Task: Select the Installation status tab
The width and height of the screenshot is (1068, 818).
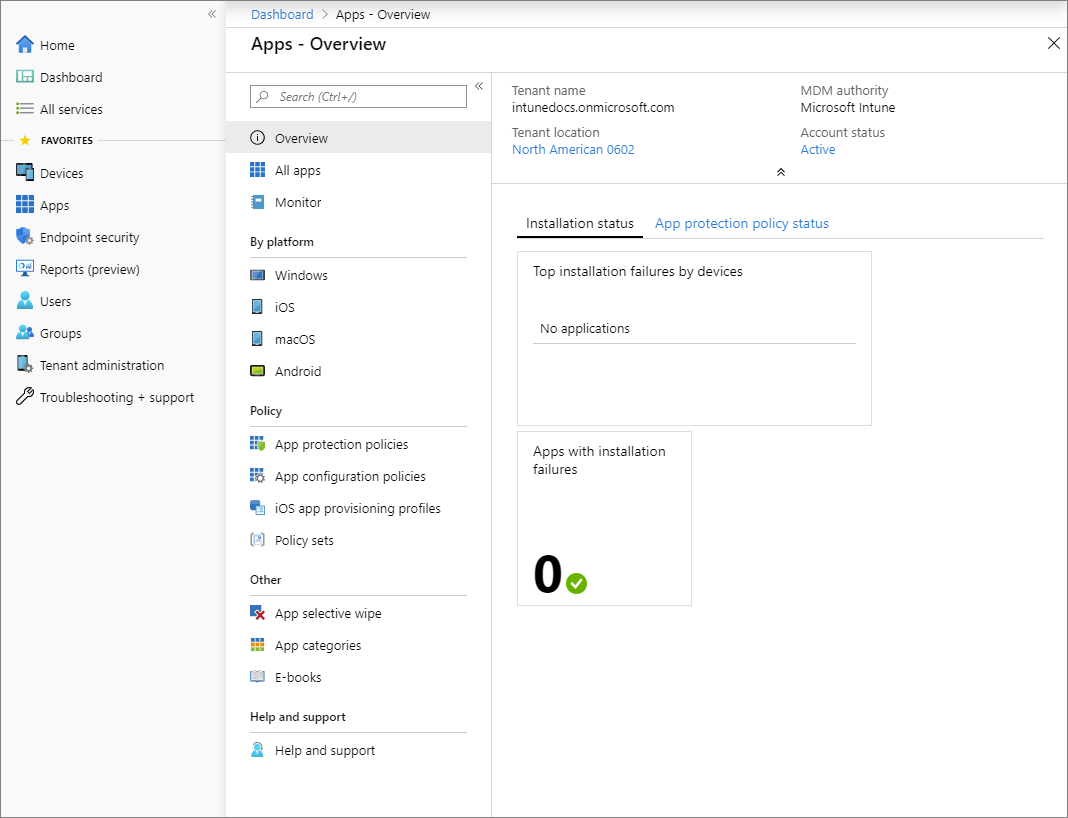Action: [x=580, y=223]
